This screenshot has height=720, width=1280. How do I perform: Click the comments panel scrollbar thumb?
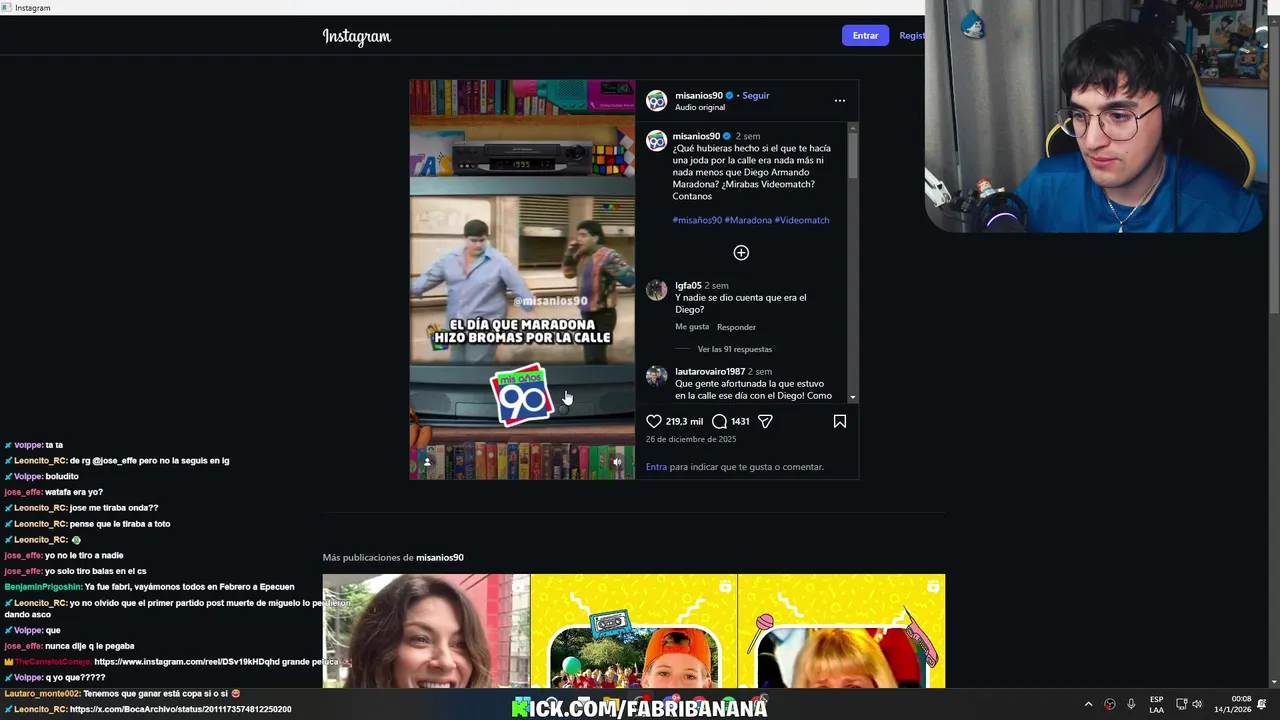tap(853, 156)
